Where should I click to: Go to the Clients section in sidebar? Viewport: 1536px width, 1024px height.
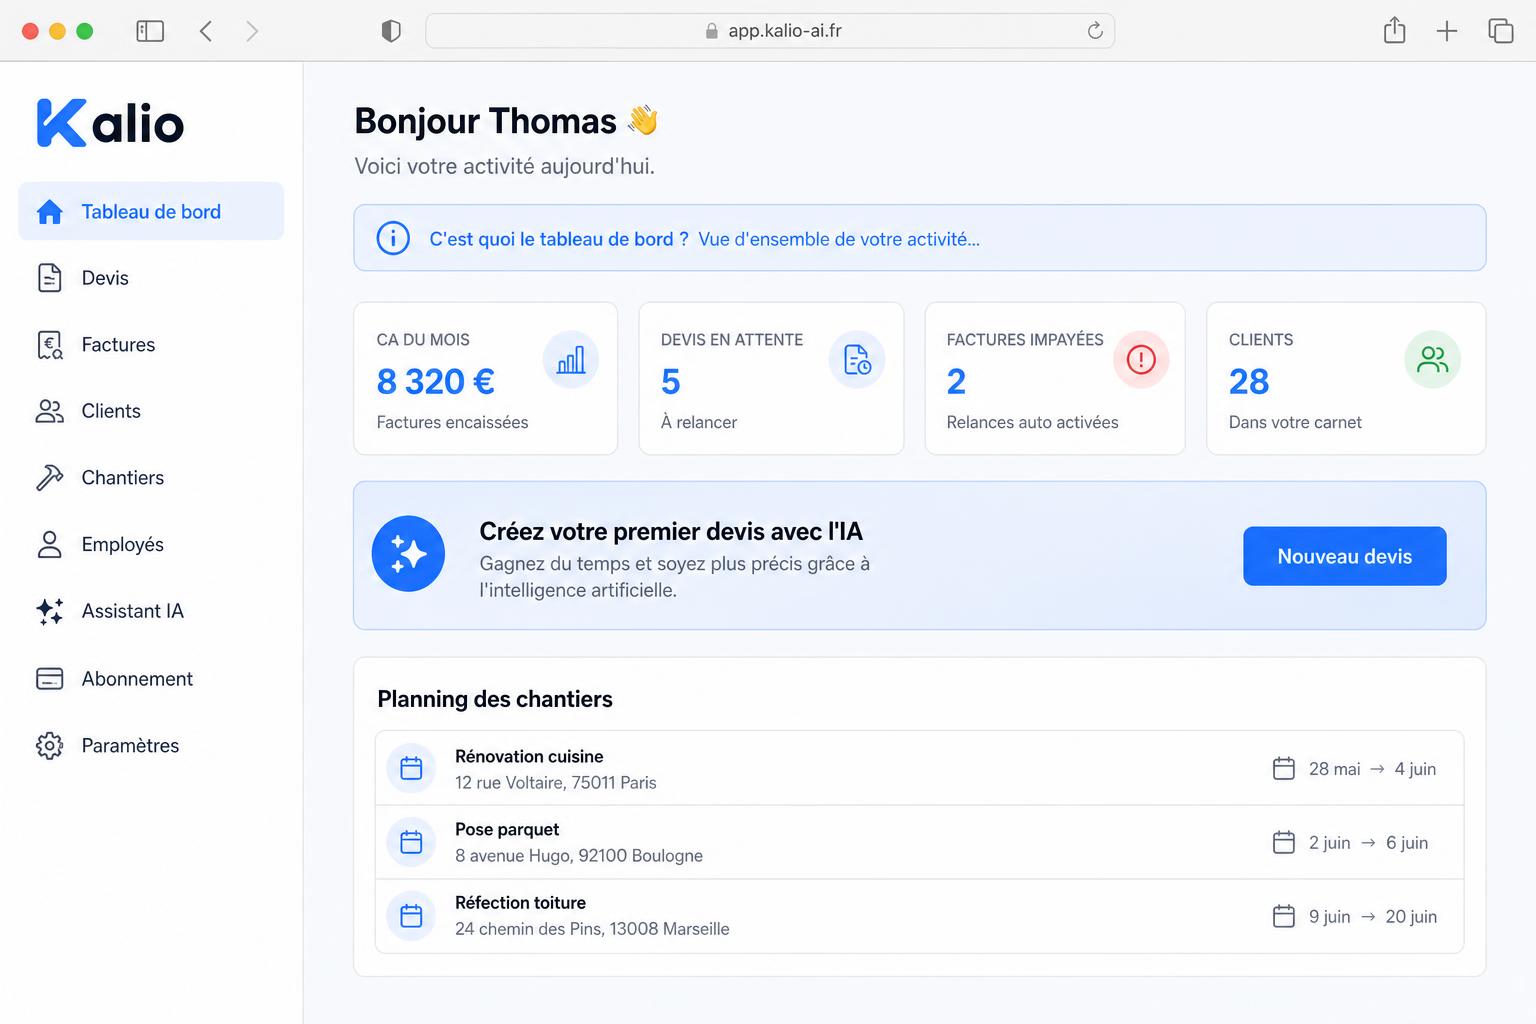pos(151,411)
